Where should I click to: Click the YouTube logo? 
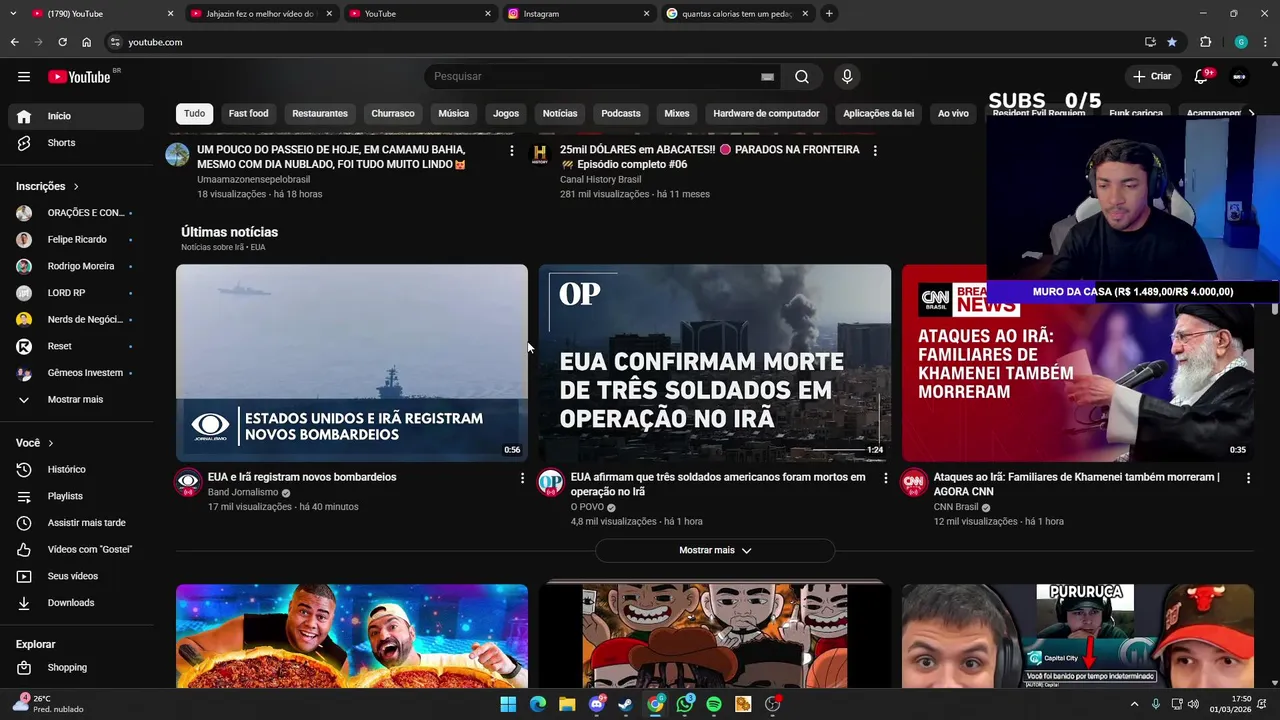click(x=79, y=77)
